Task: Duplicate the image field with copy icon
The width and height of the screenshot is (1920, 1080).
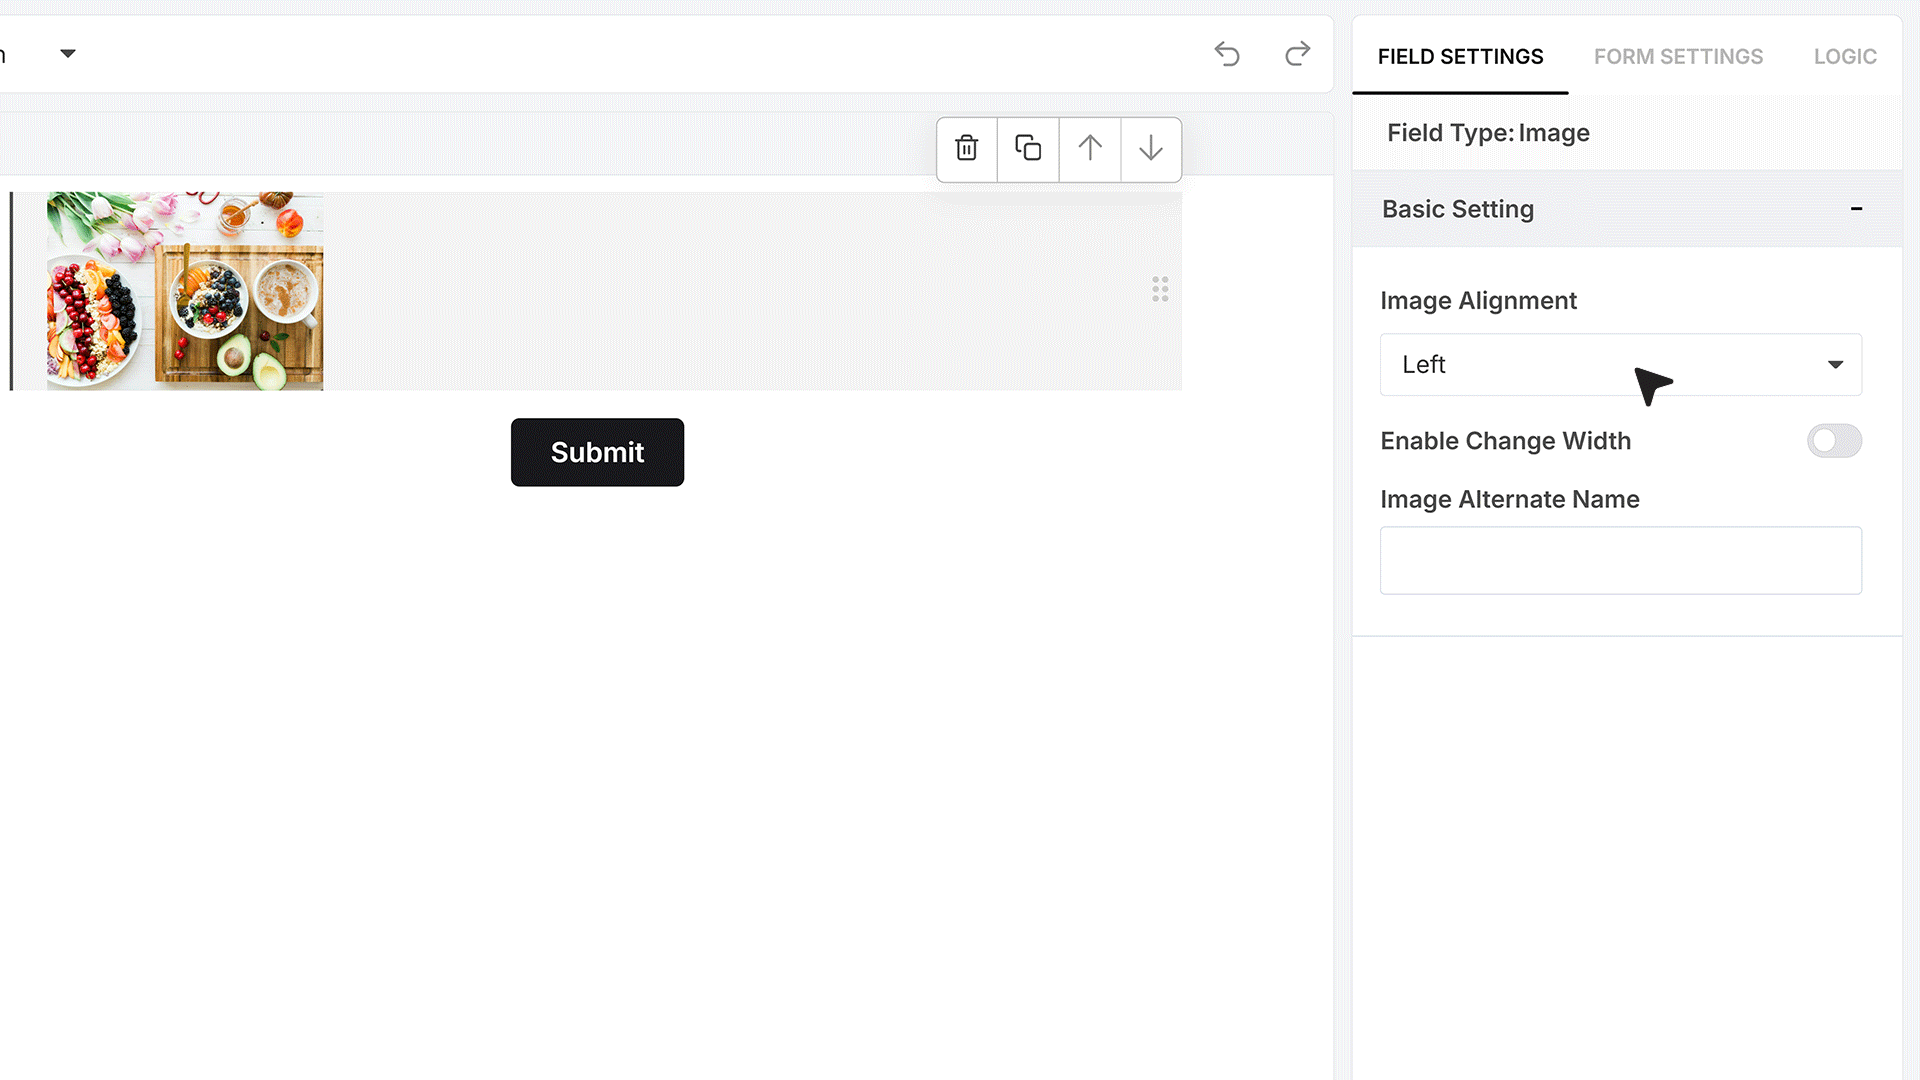Action: 1028,149
